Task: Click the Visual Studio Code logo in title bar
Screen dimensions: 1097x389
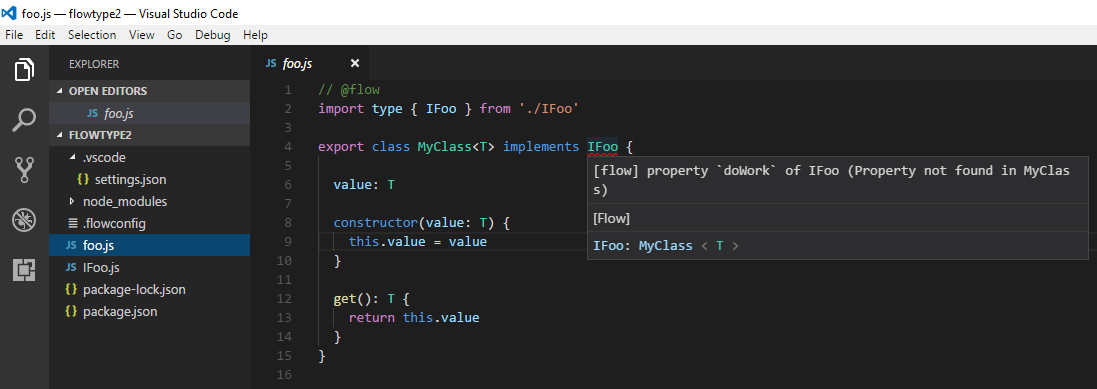Action: 9,13
